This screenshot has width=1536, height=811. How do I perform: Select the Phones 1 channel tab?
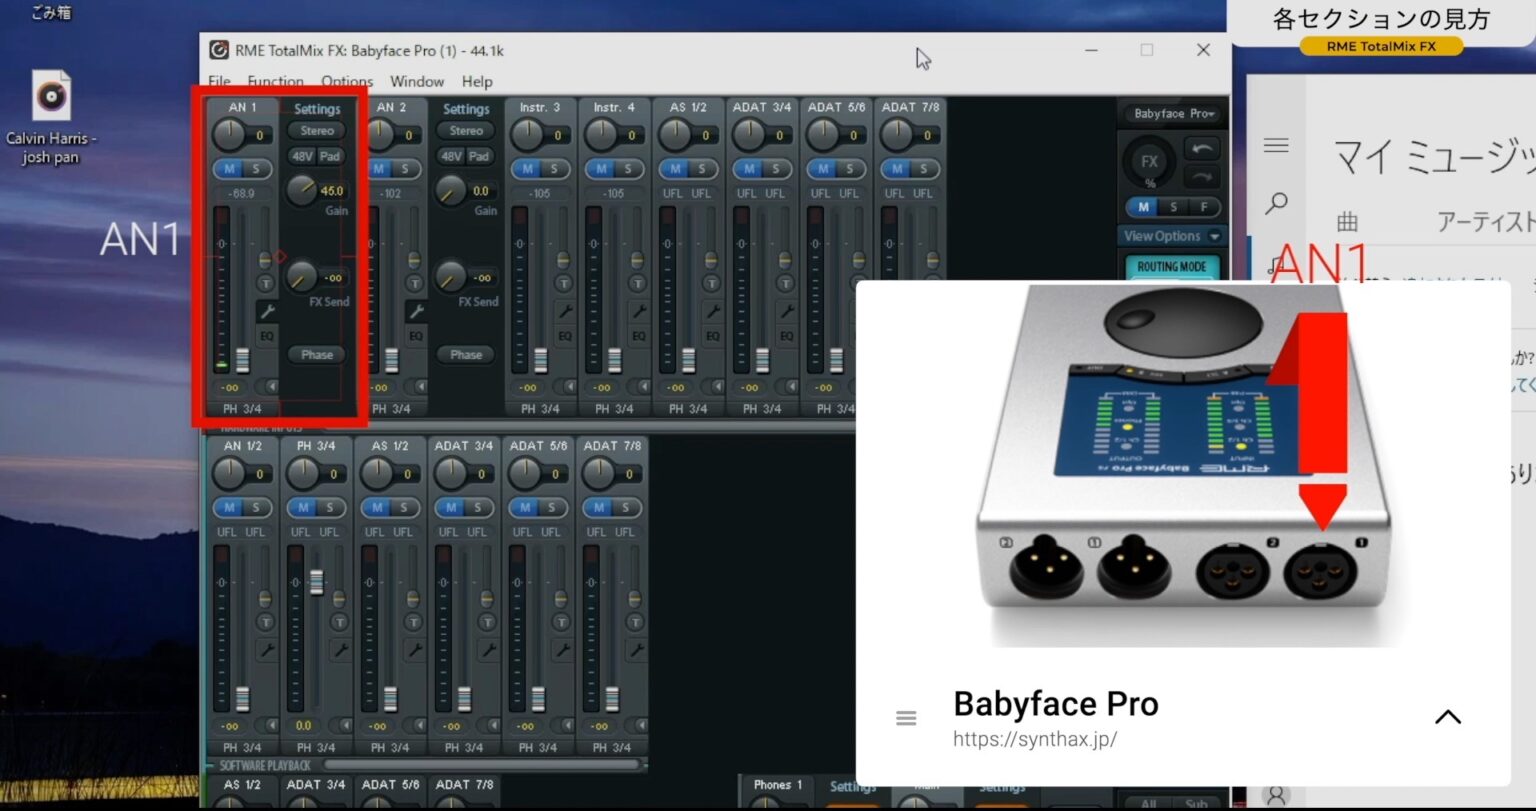pyautogui.click(x=776, y=787)
